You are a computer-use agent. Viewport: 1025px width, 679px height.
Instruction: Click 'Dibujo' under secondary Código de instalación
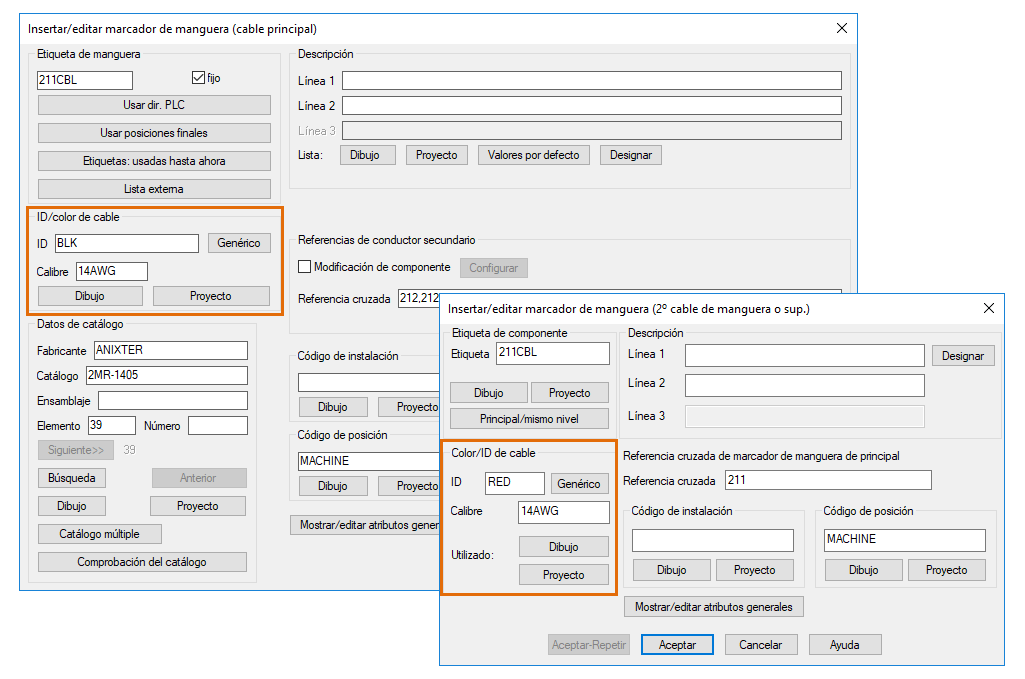[672, 570]
